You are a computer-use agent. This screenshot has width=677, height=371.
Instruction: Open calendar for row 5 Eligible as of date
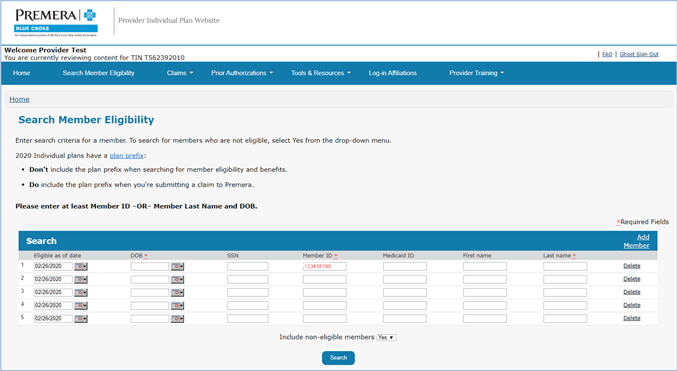coord(81,319)
